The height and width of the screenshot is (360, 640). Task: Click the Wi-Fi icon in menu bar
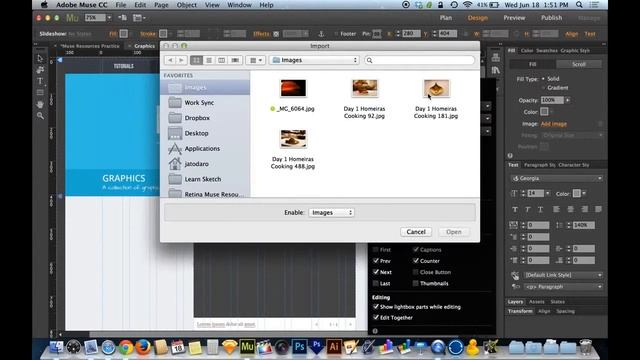coord(467,5)
